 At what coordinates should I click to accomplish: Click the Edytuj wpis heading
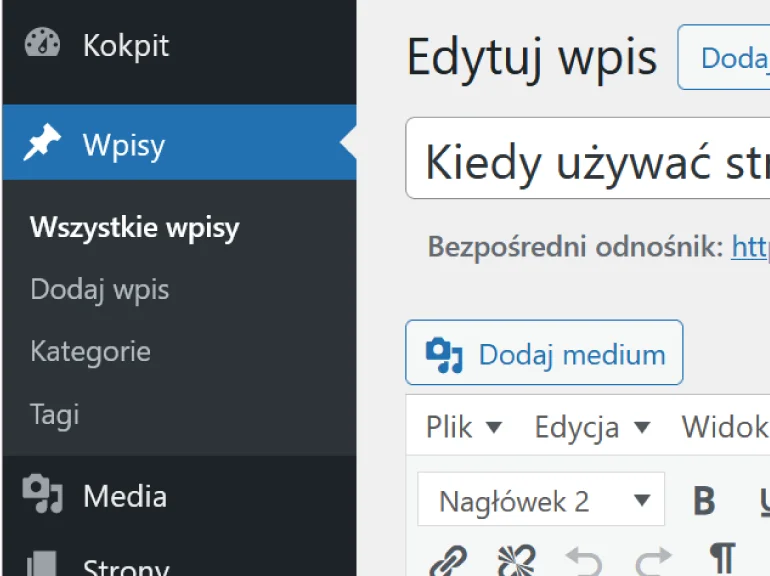coord(532,58)
